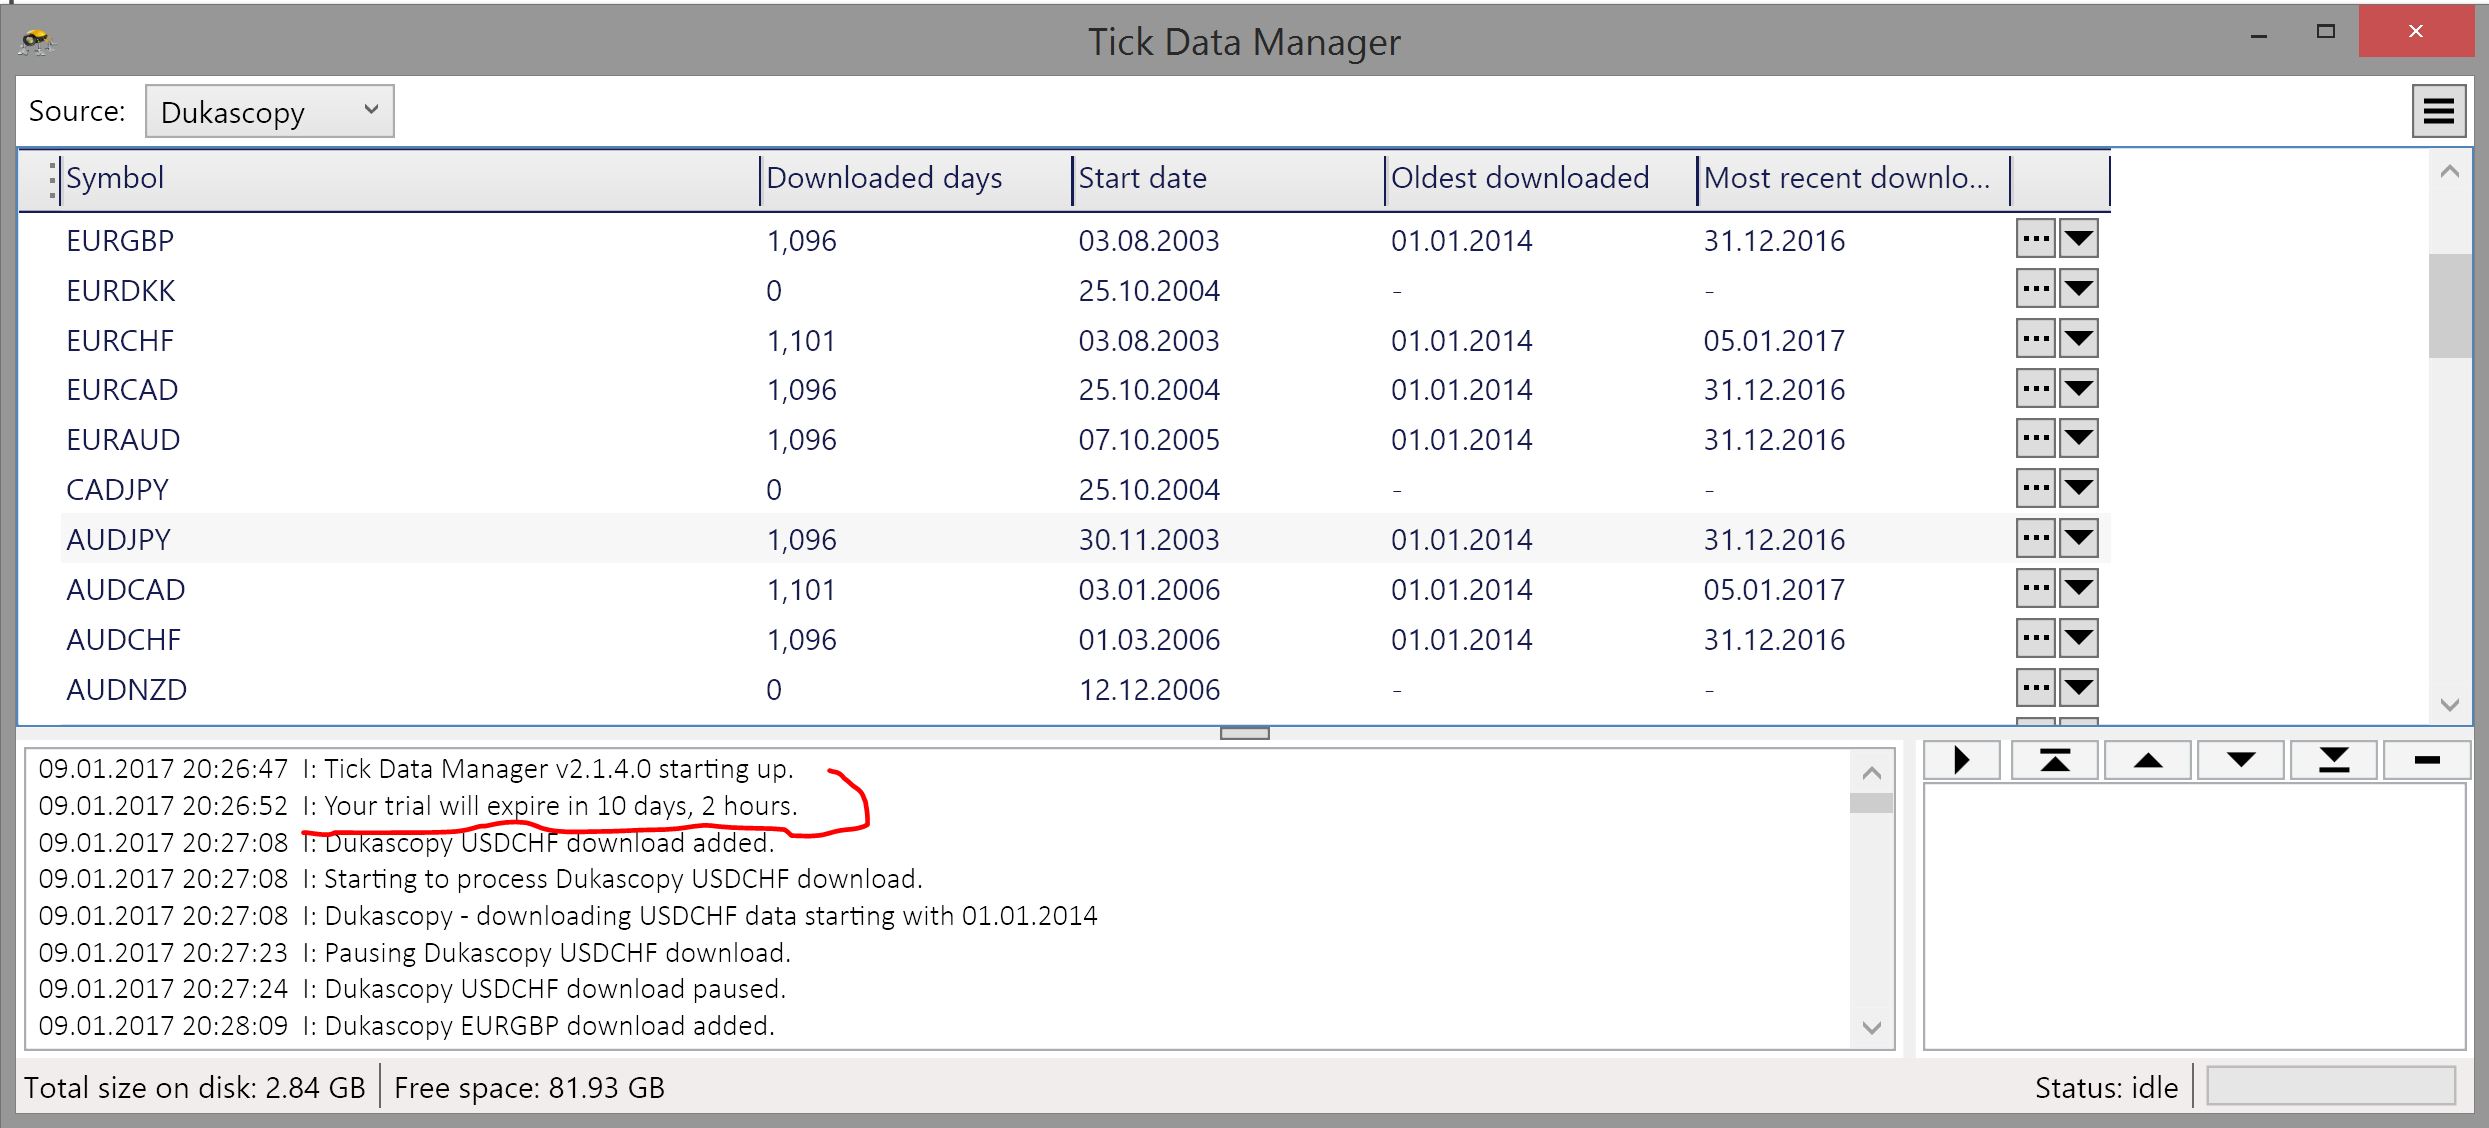
Task: Click the horizontal splitter grip above the log
Action: pos(1245,733)
